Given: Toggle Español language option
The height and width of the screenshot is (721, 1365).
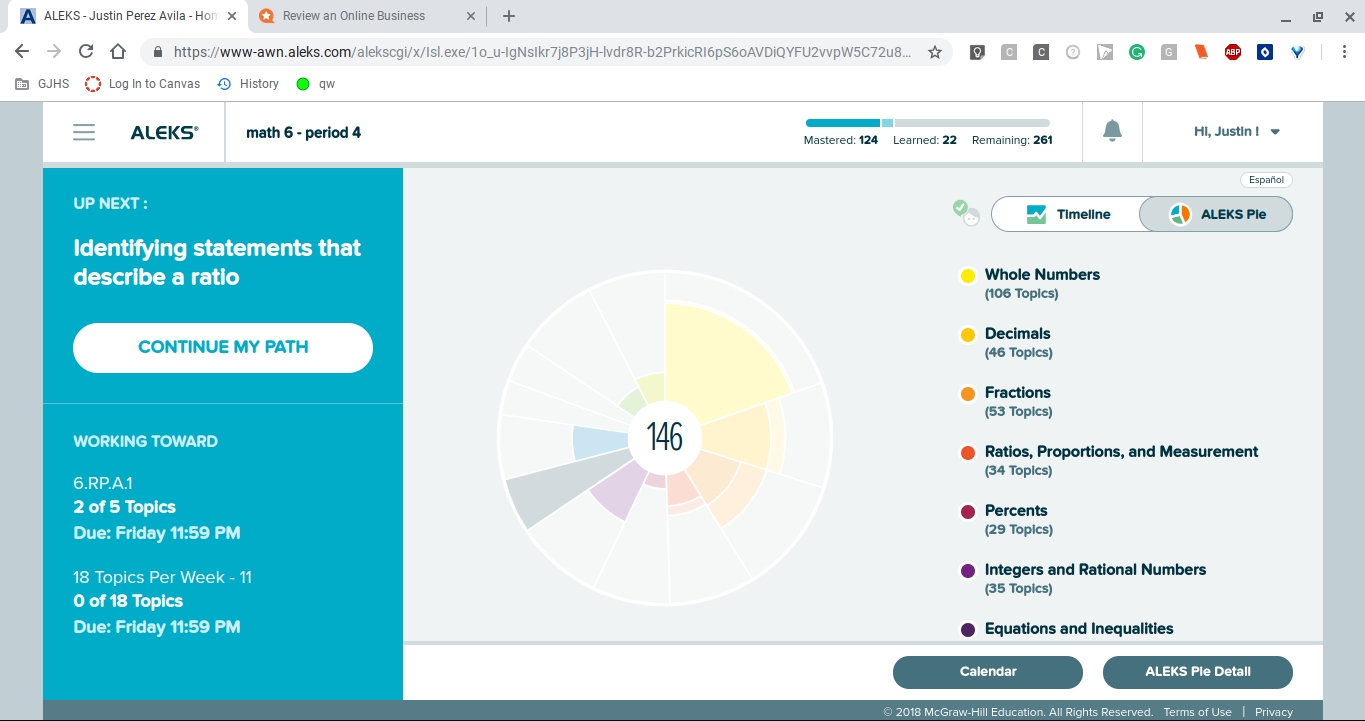Looking at the screenshot, I should tap(1266, 179).
